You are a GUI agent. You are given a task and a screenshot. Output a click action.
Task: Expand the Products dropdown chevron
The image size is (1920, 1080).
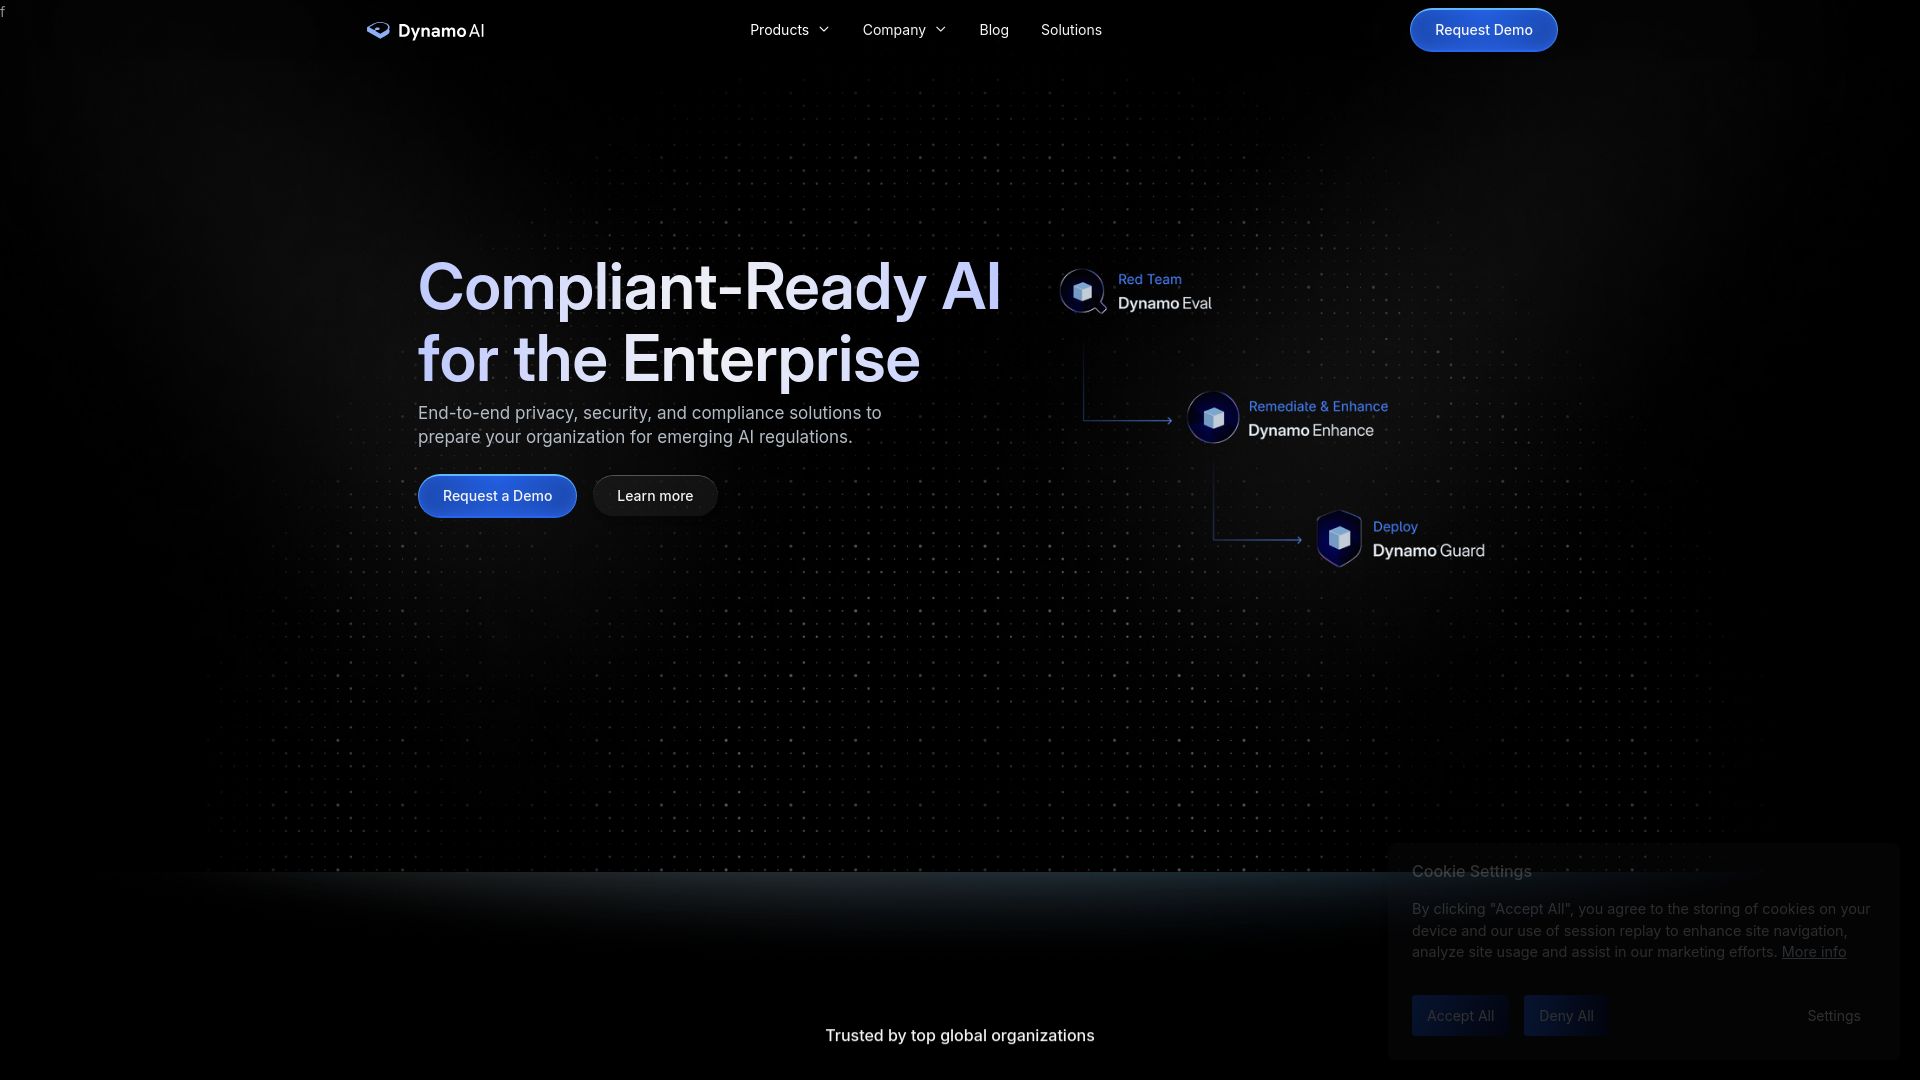[824, 30]
